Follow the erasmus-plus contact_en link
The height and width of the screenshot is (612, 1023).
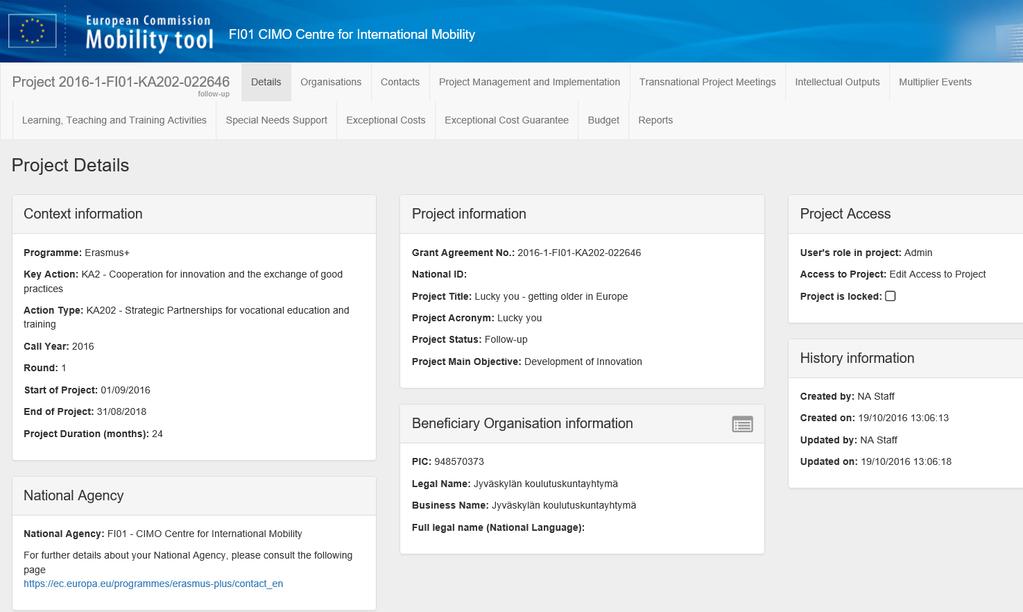[x=153, y=584]
